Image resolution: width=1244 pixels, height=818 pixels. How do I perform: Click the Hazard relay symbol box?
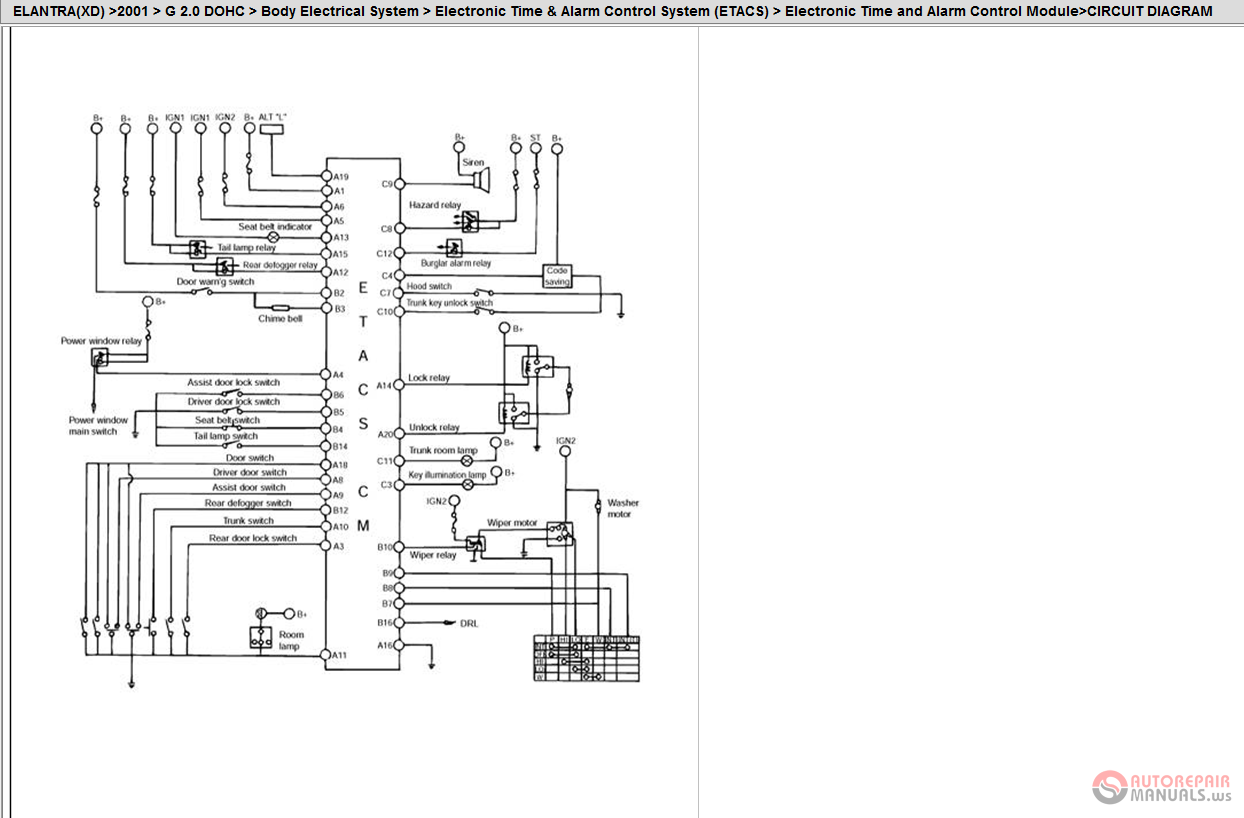[x=469, y=221]
